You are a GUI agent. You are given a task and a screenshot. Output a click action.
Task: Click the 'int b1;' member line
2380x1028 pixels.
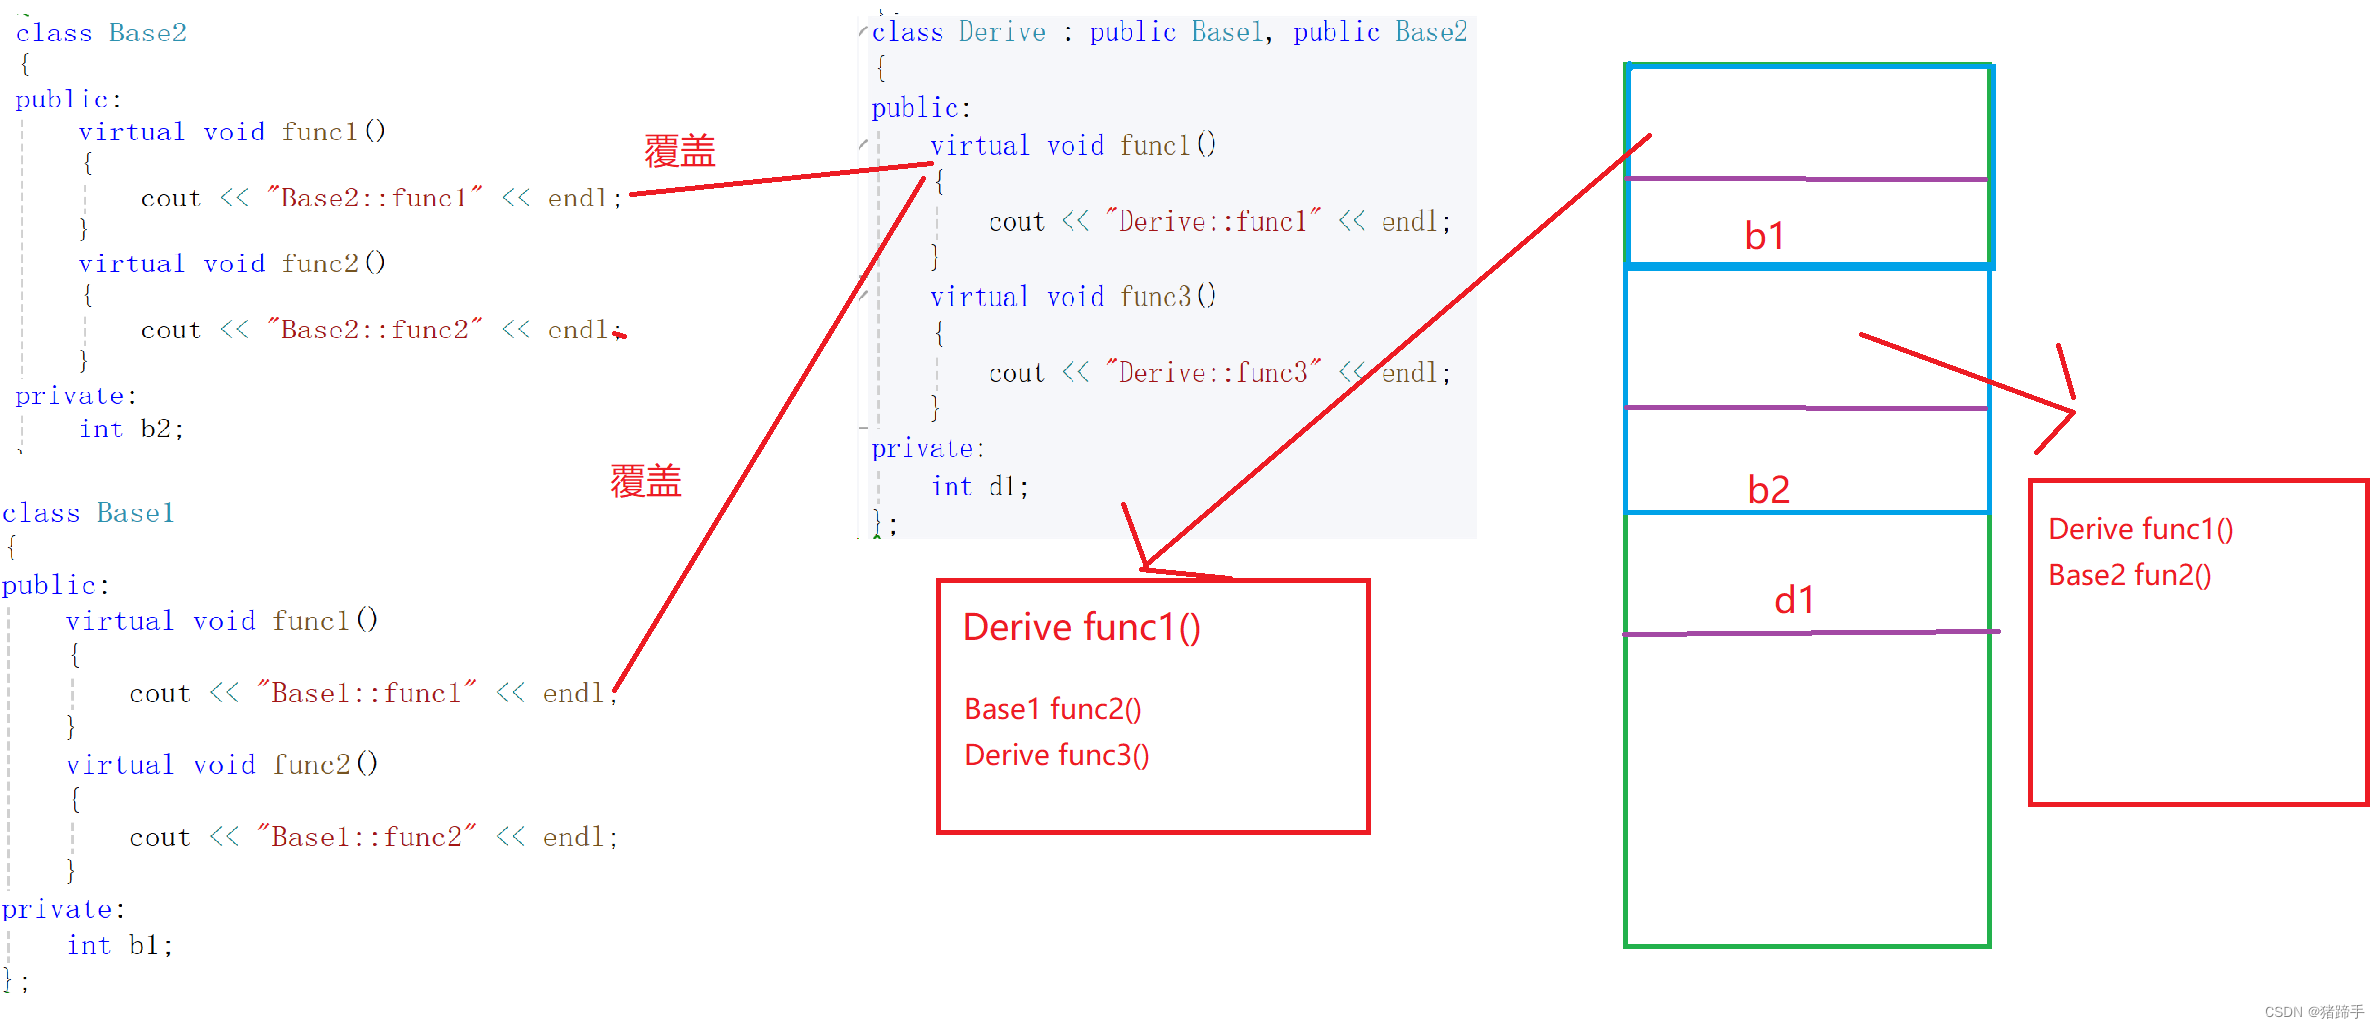tap(120, 945)
